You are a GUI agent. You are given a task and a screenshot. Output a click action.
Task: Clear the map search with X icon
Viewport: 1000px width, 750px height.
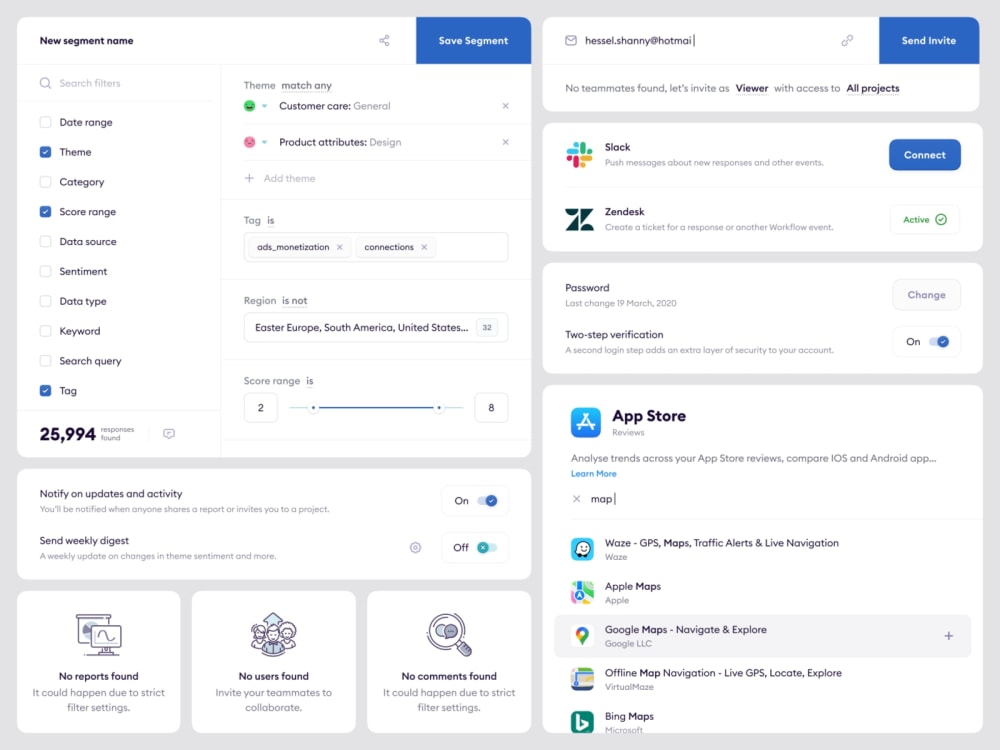pos(577,499)
